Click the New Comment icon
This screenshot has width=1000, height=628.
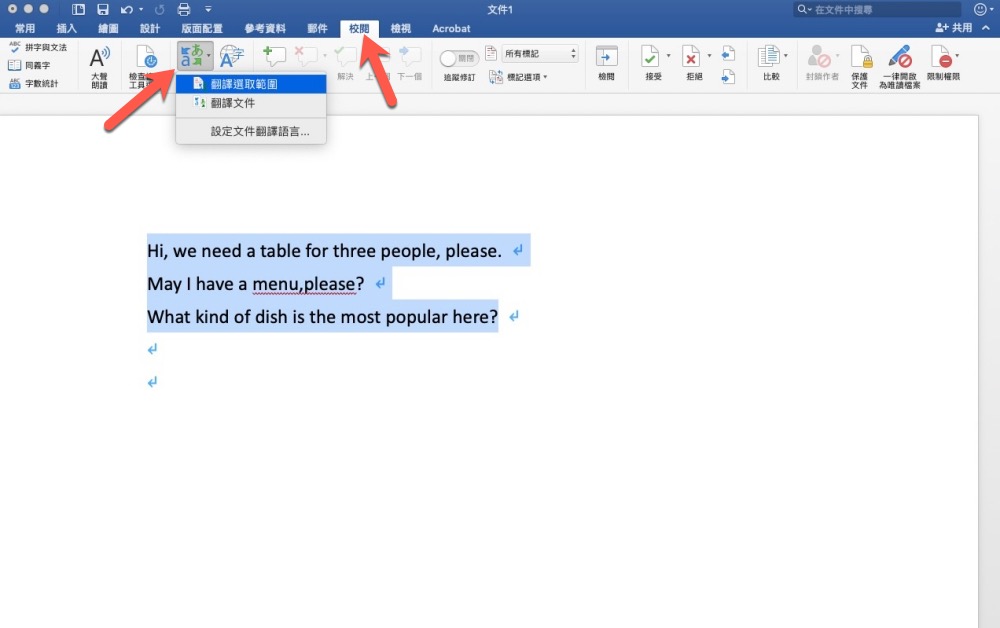[272, 57]
